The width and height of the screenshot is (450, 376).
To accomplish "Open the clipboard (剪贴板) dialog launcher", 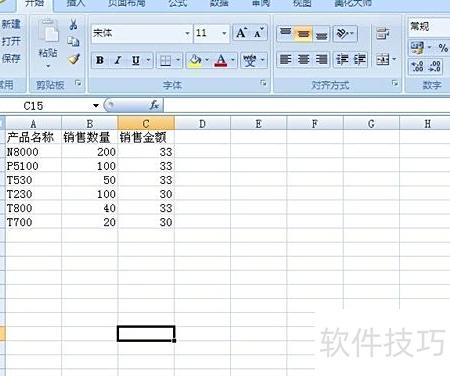I will click(78, 83).
